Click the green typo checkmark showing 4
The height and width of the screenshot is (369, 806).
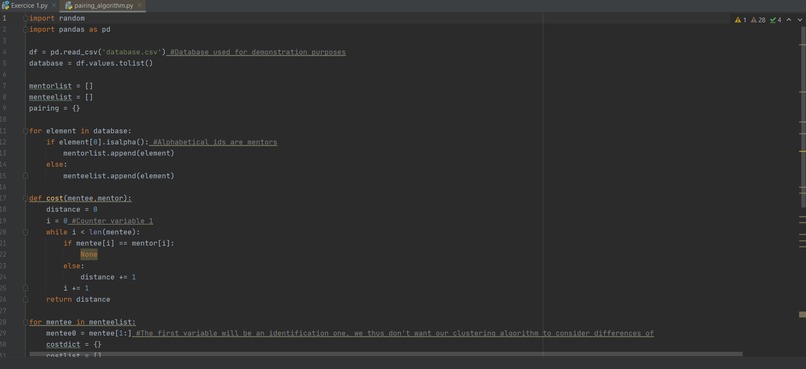point(775,20)
